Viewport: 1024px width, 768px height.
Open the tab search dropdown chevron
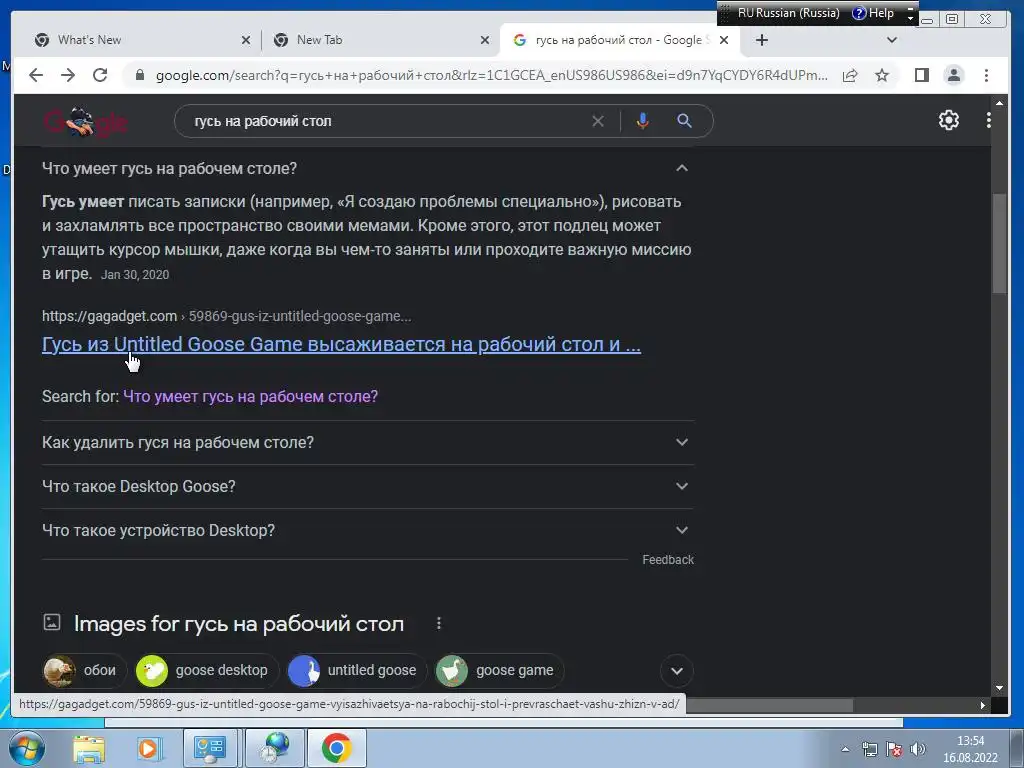[891, 40]
